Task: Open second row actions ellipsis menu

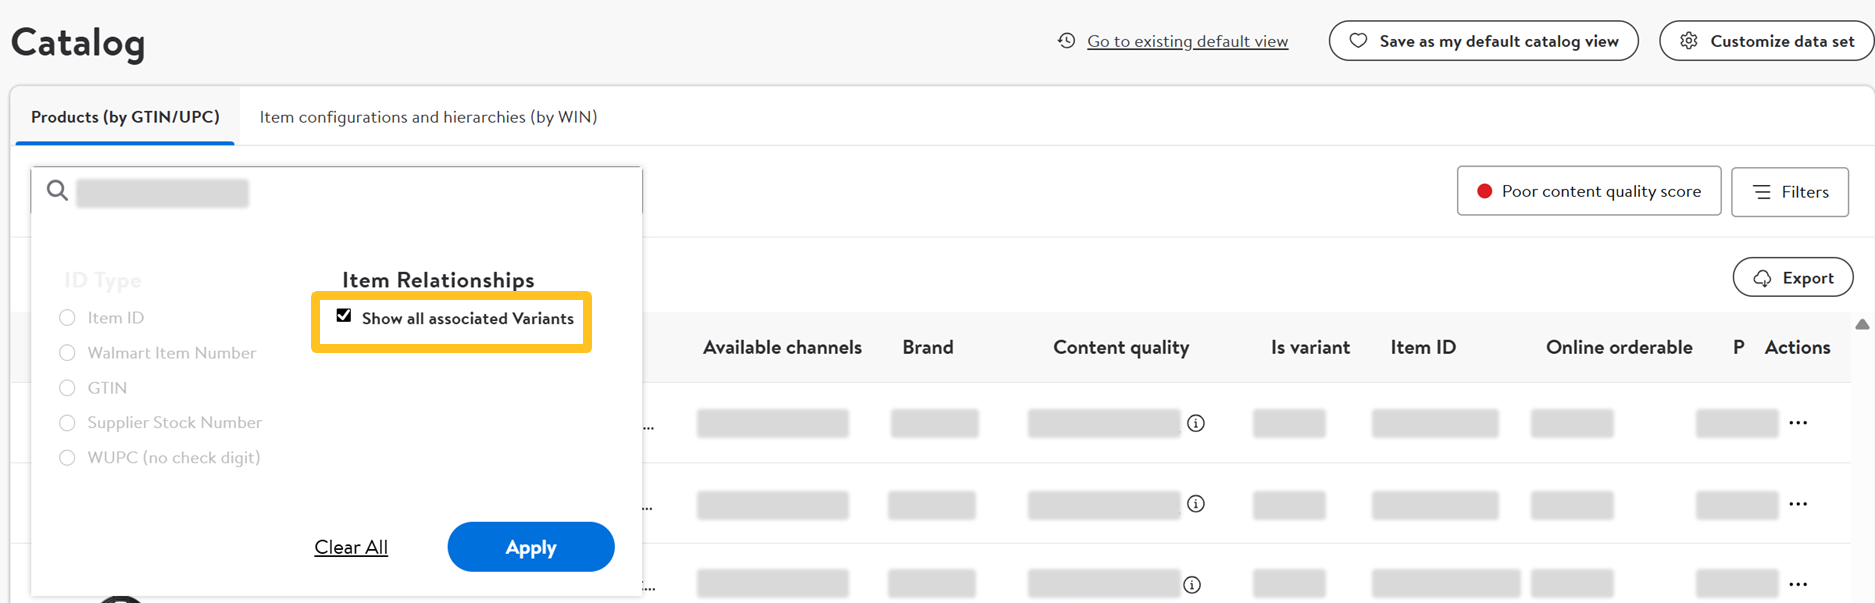Action: [x=1798, y=504]
